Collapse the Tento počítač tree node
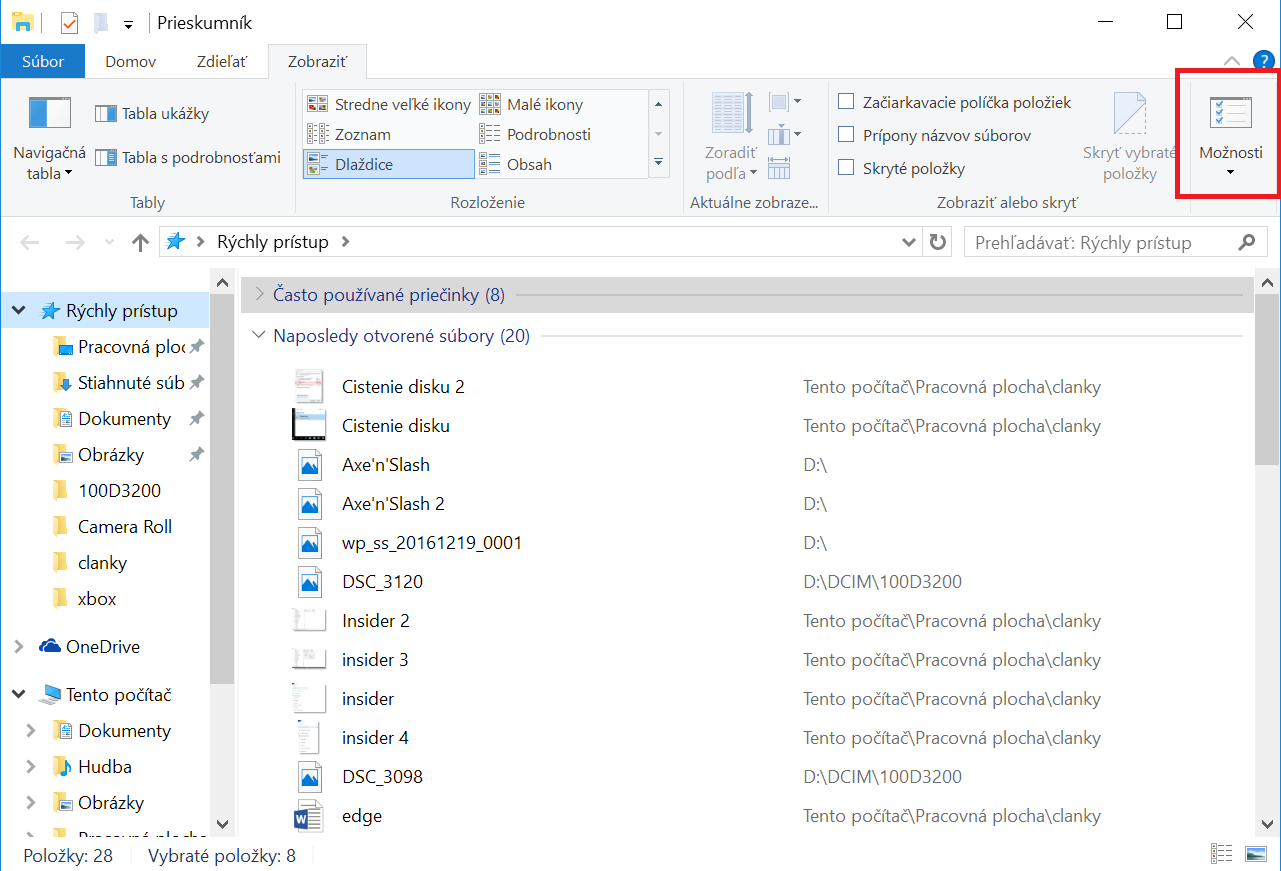 pos(18,695)
